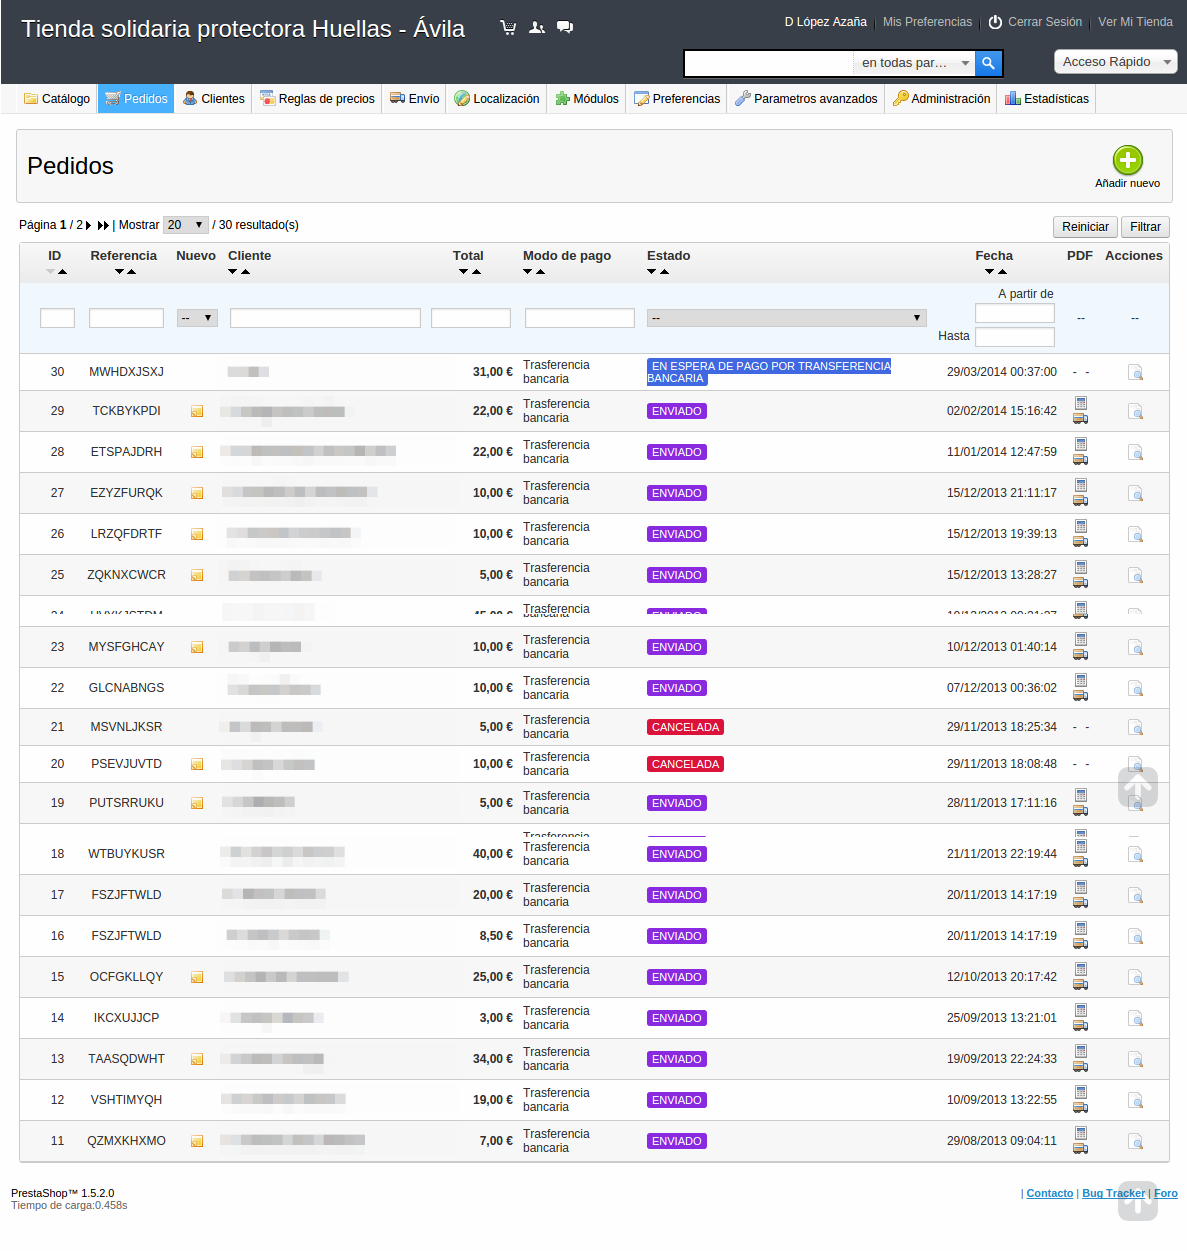Click the blue search magnifier button
Image resolution: width=1187 pixels, height=1251 pixels.
point(988,63)
